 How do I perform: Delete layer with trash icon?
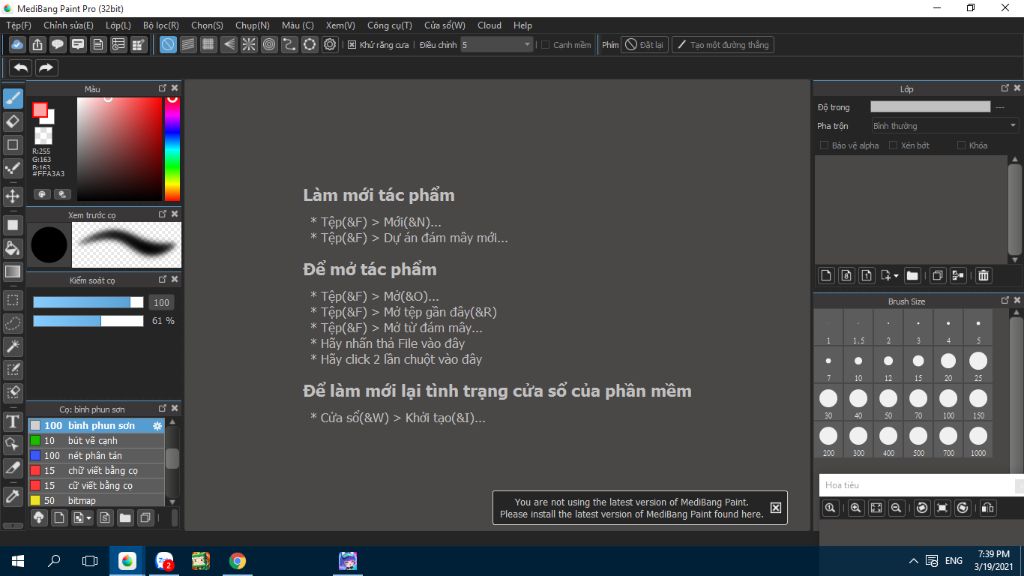pyautogui.click(x=984, y=276)
